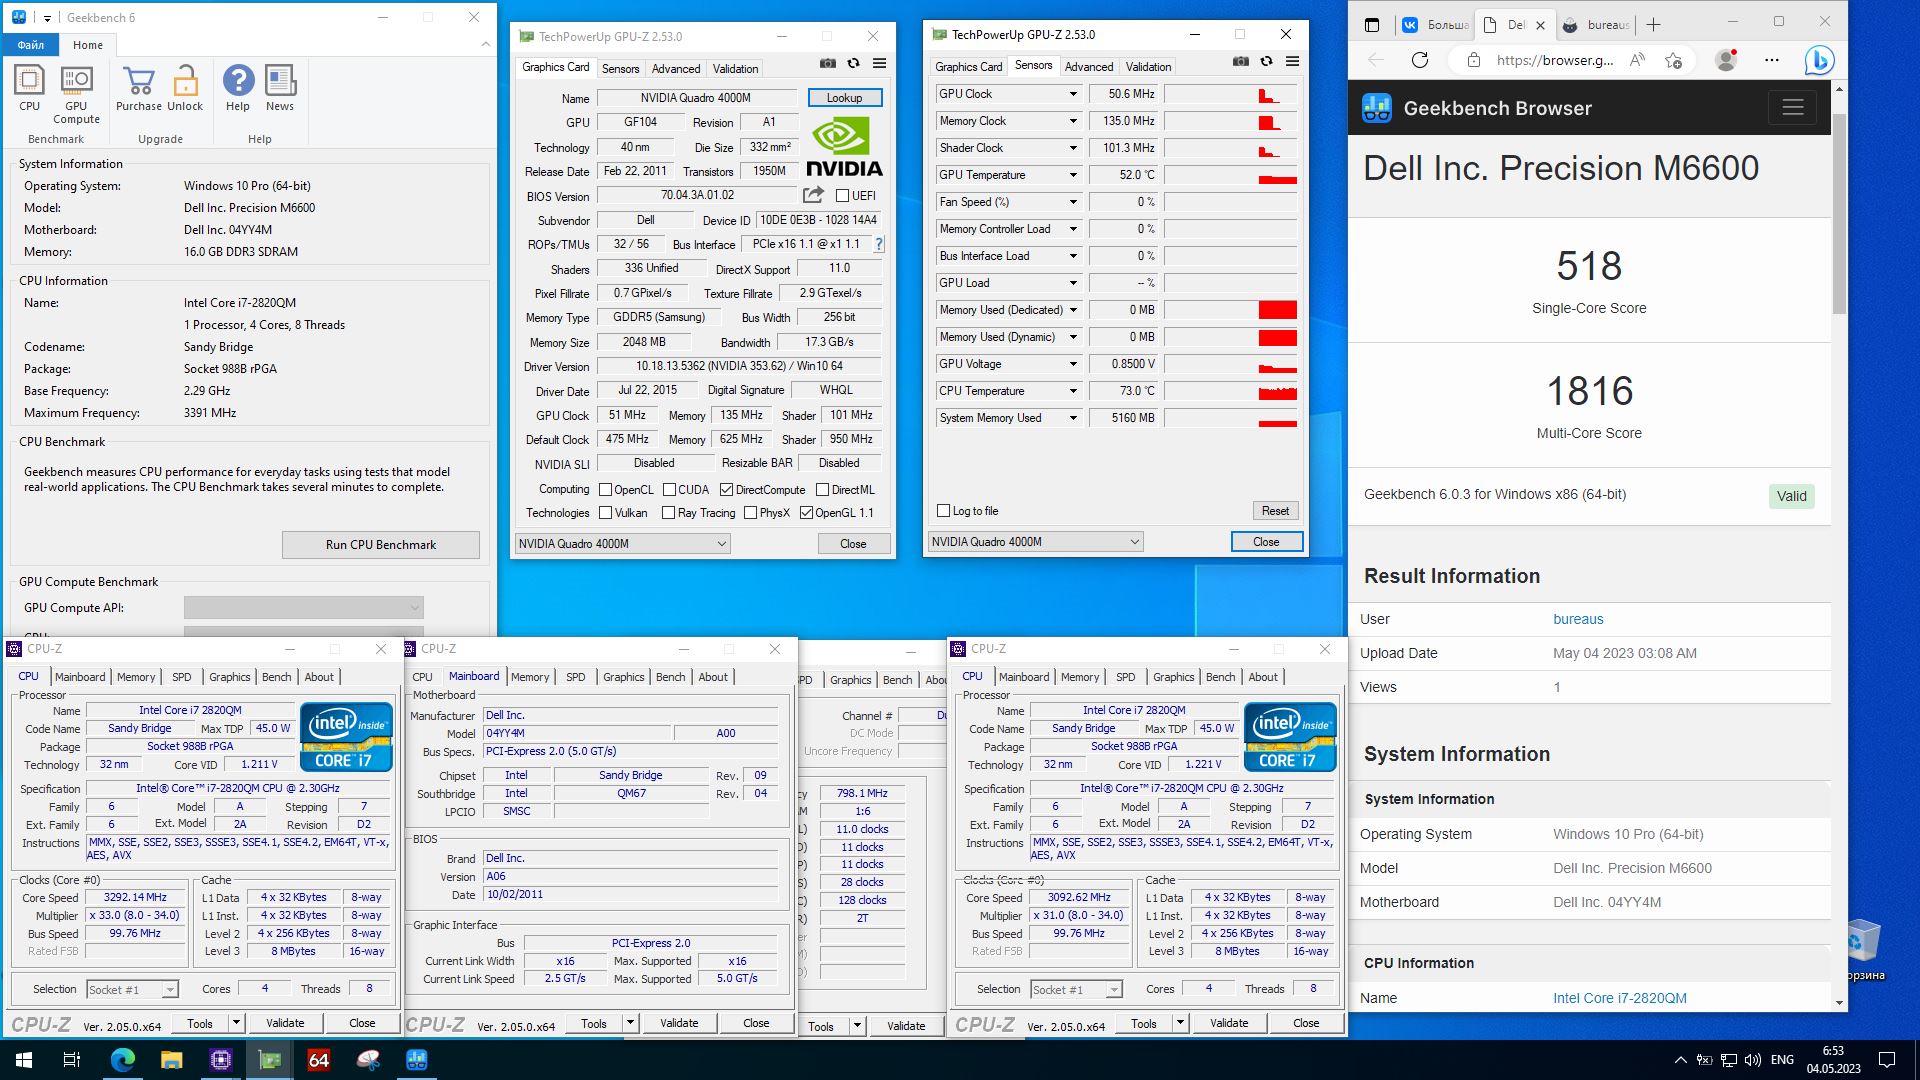Image resolution: width=1920 pixels, height=1080 pixels.
Task: Click browser address bar URL field
Action: 1555,60
